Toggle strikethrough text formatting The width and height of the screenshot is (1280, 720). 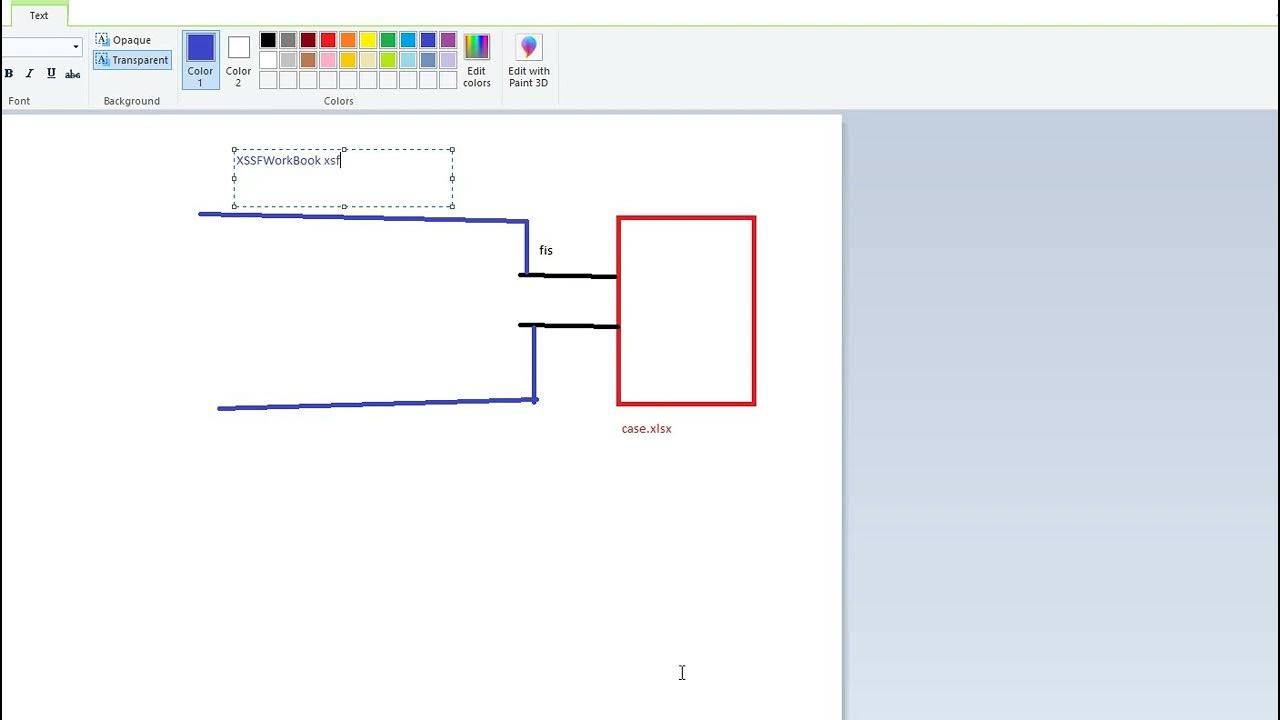[x=72, y=74]
